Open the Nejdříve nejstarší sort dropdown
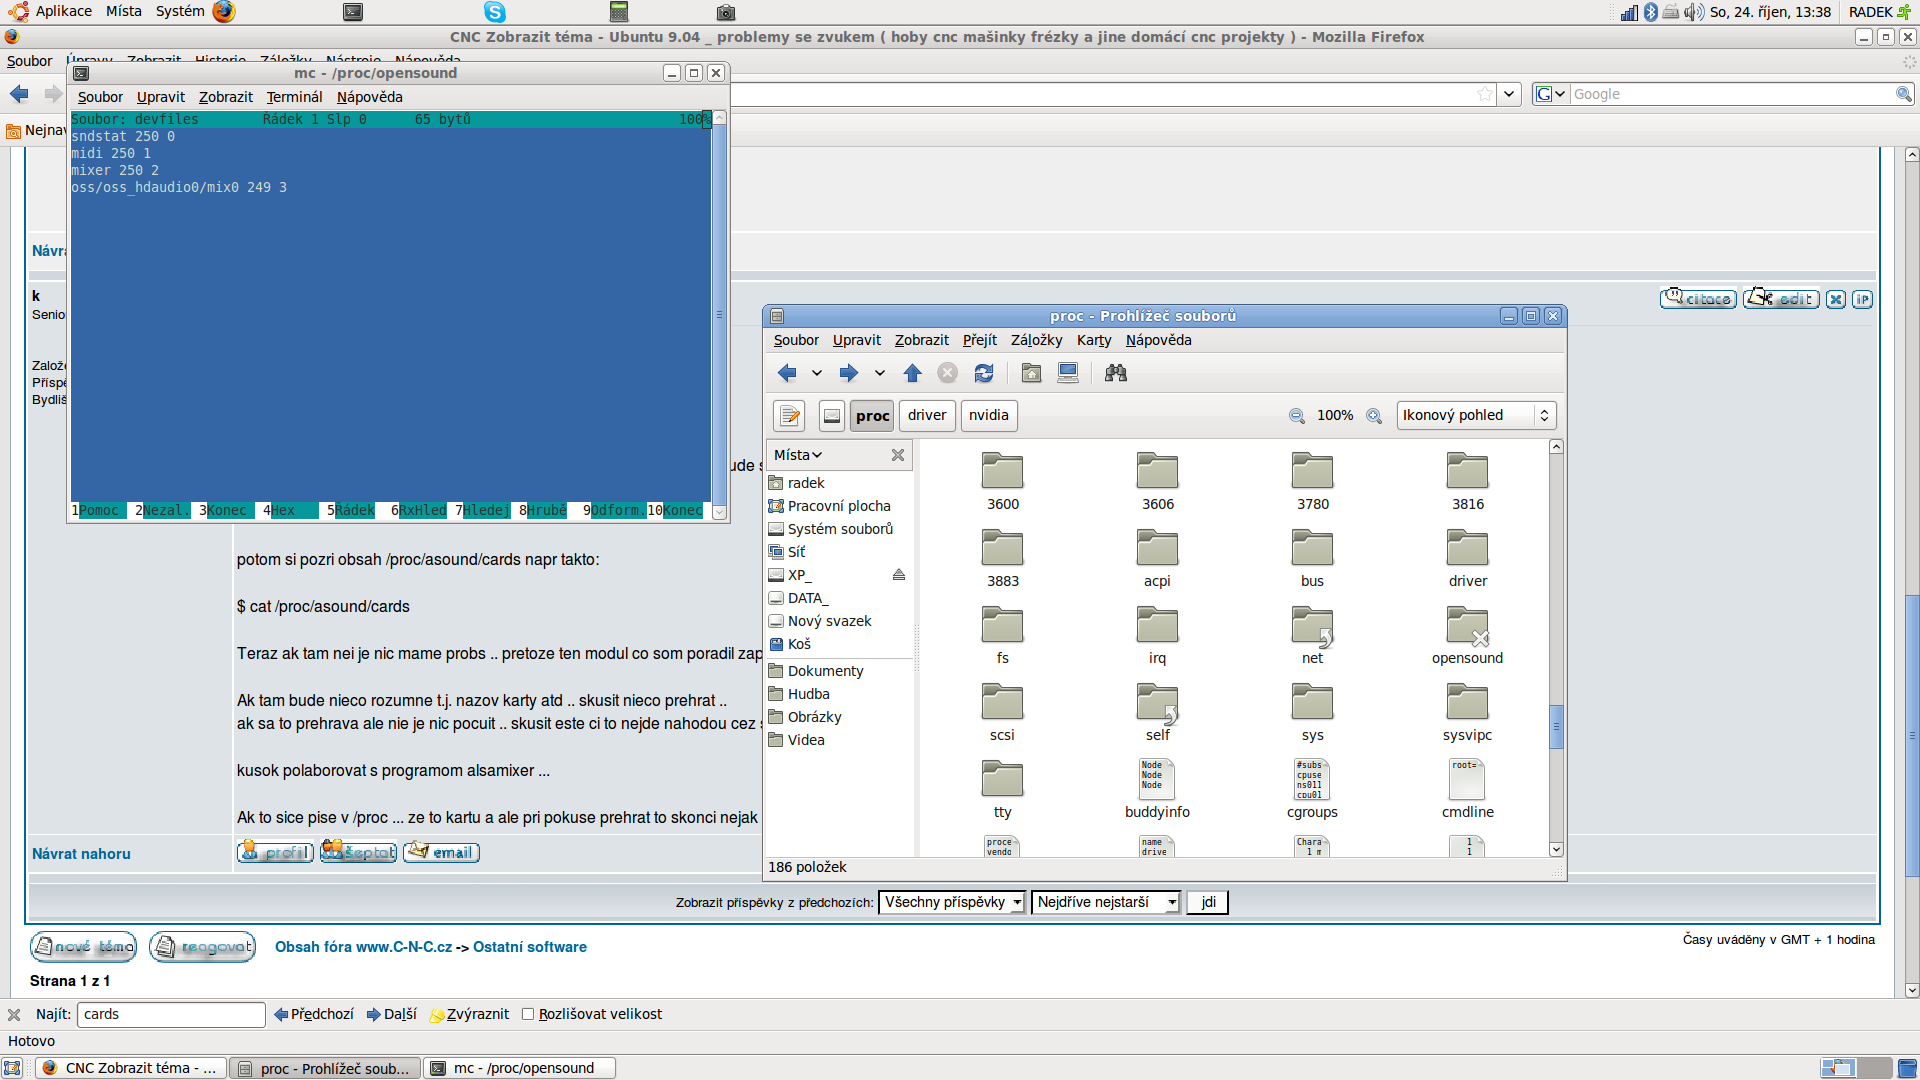1920x1080 pixels. click(x=1105, y=903)
